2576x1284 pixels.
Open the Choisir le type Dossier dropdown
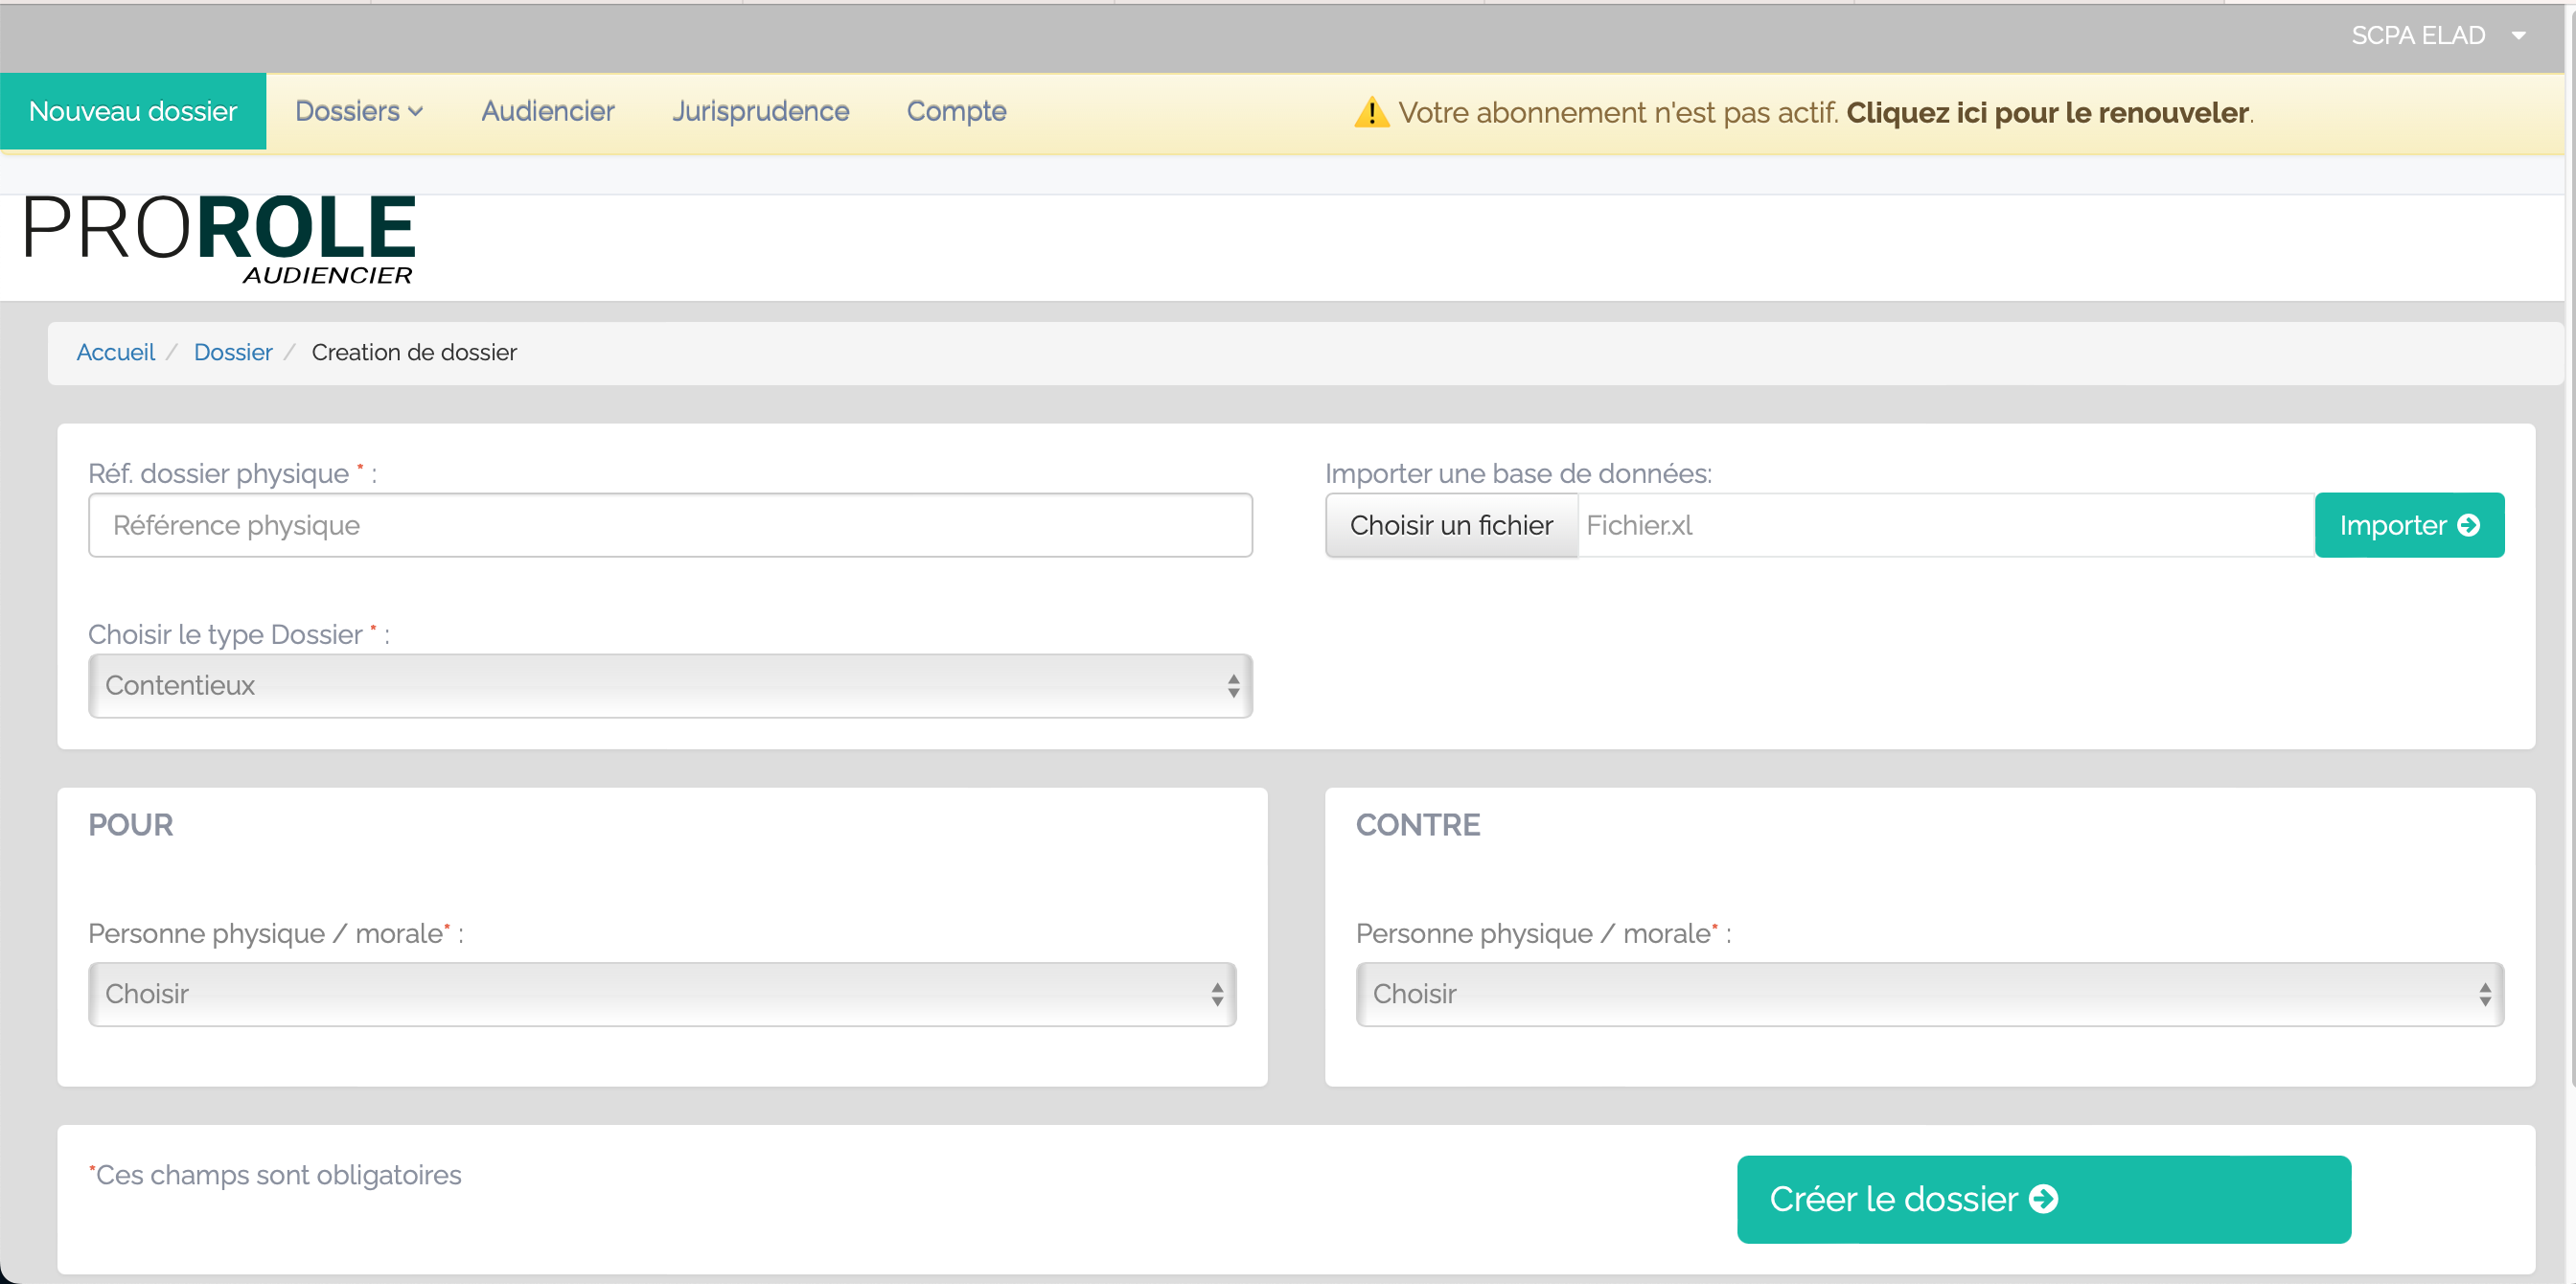point(670,686)
